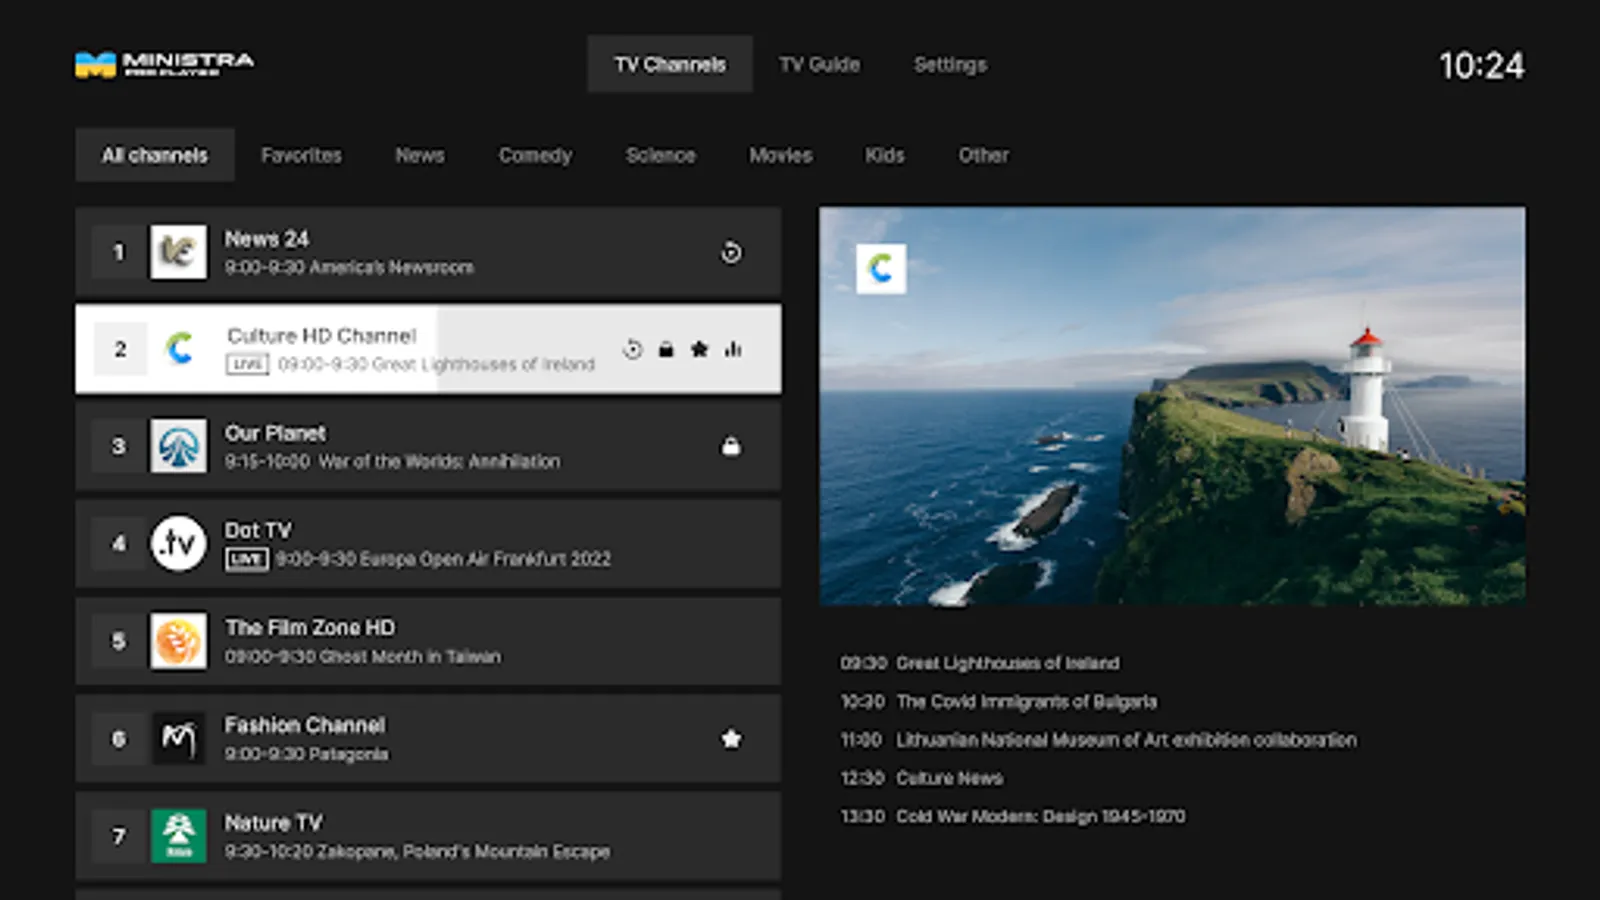This screenshot has height=900, width=1600.
Task: Filter channels by Movies
Action: [781, 155]
